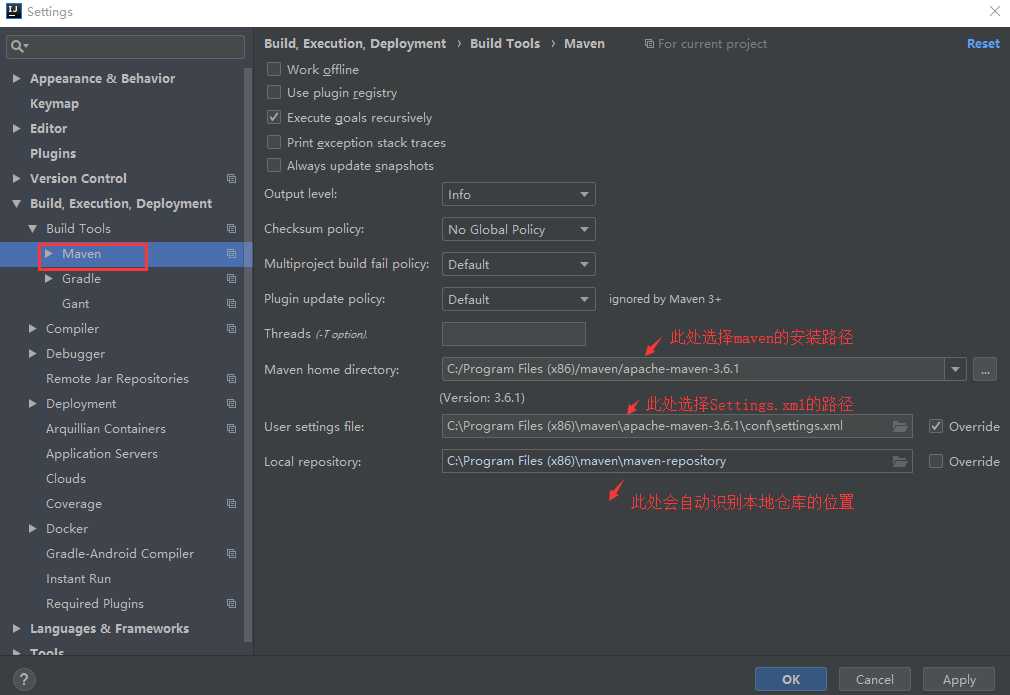Click the project-level icon beside Required Plugins
This screenshot has width=1010, height=695.
(x=231, y=604)
